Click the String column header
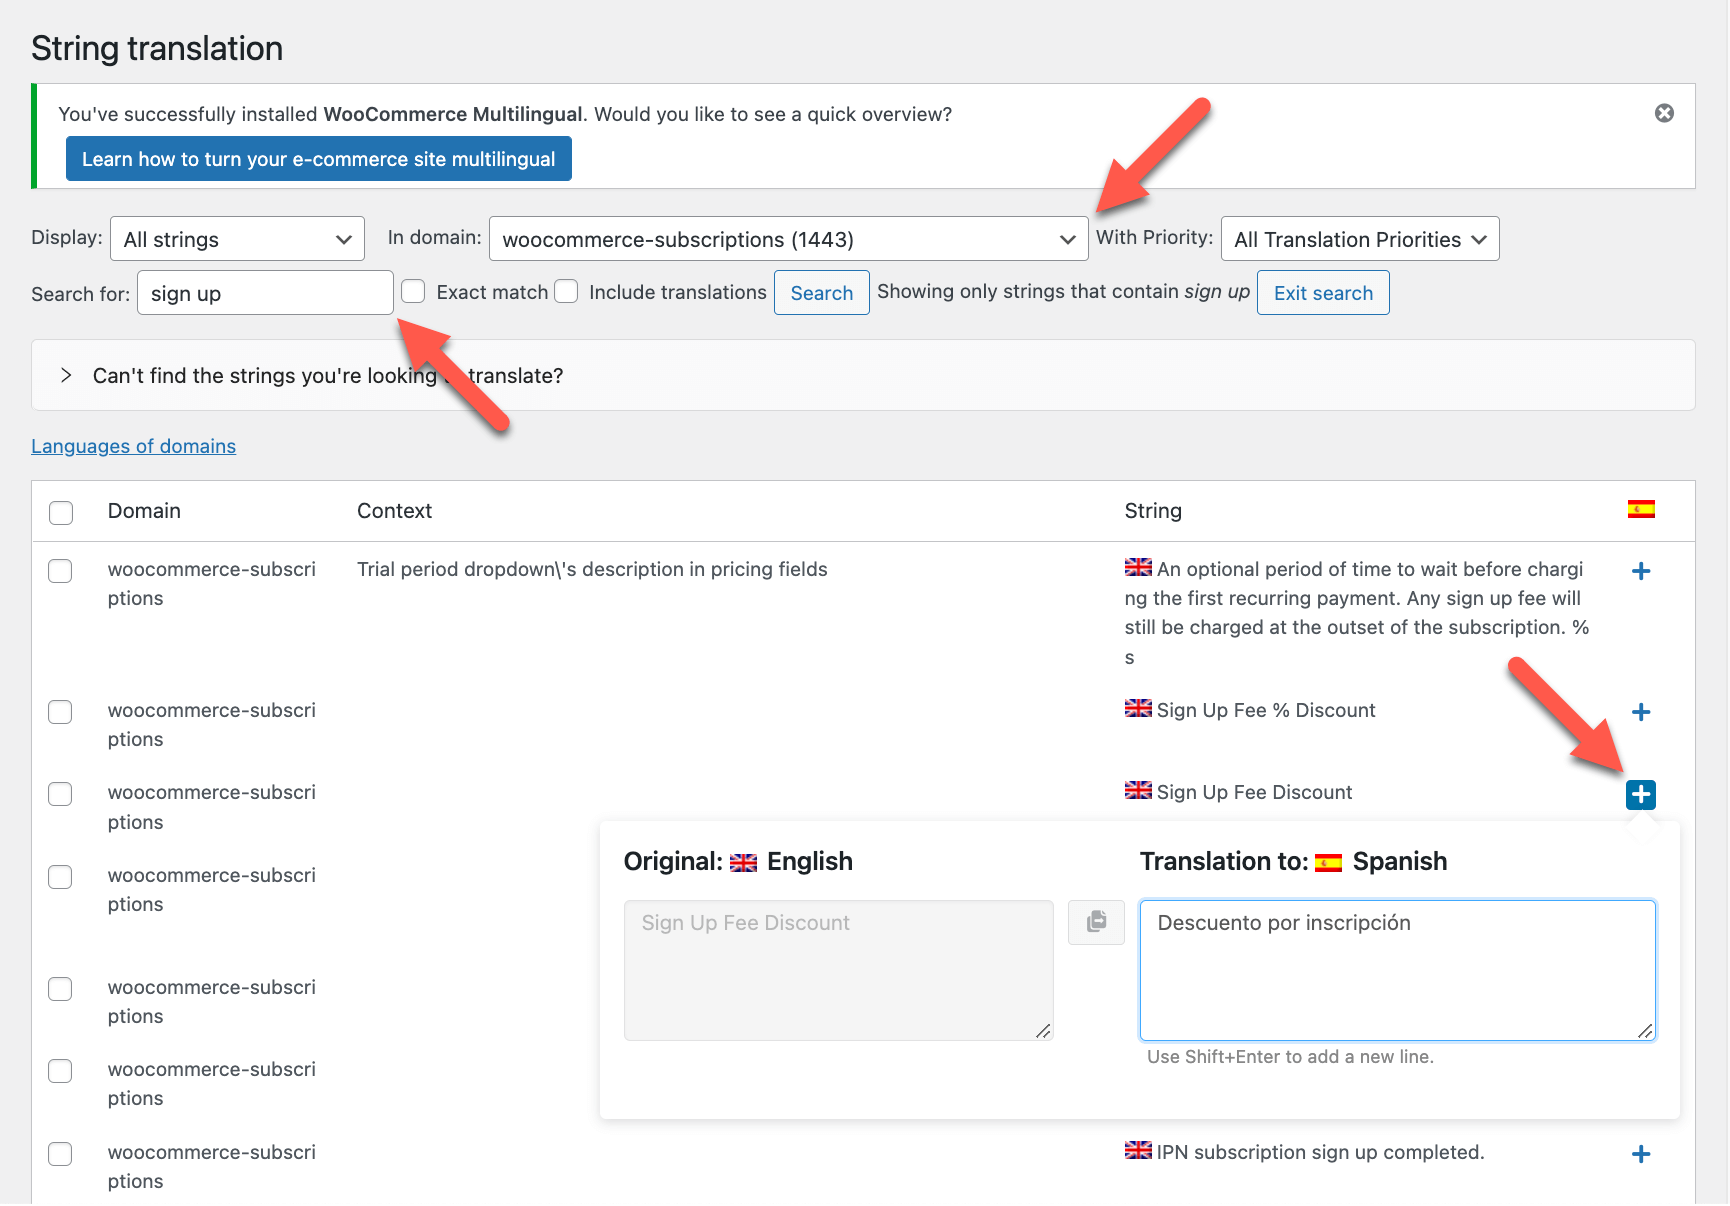Viewport: 1730px width, 1206px height. [1153, 511]
